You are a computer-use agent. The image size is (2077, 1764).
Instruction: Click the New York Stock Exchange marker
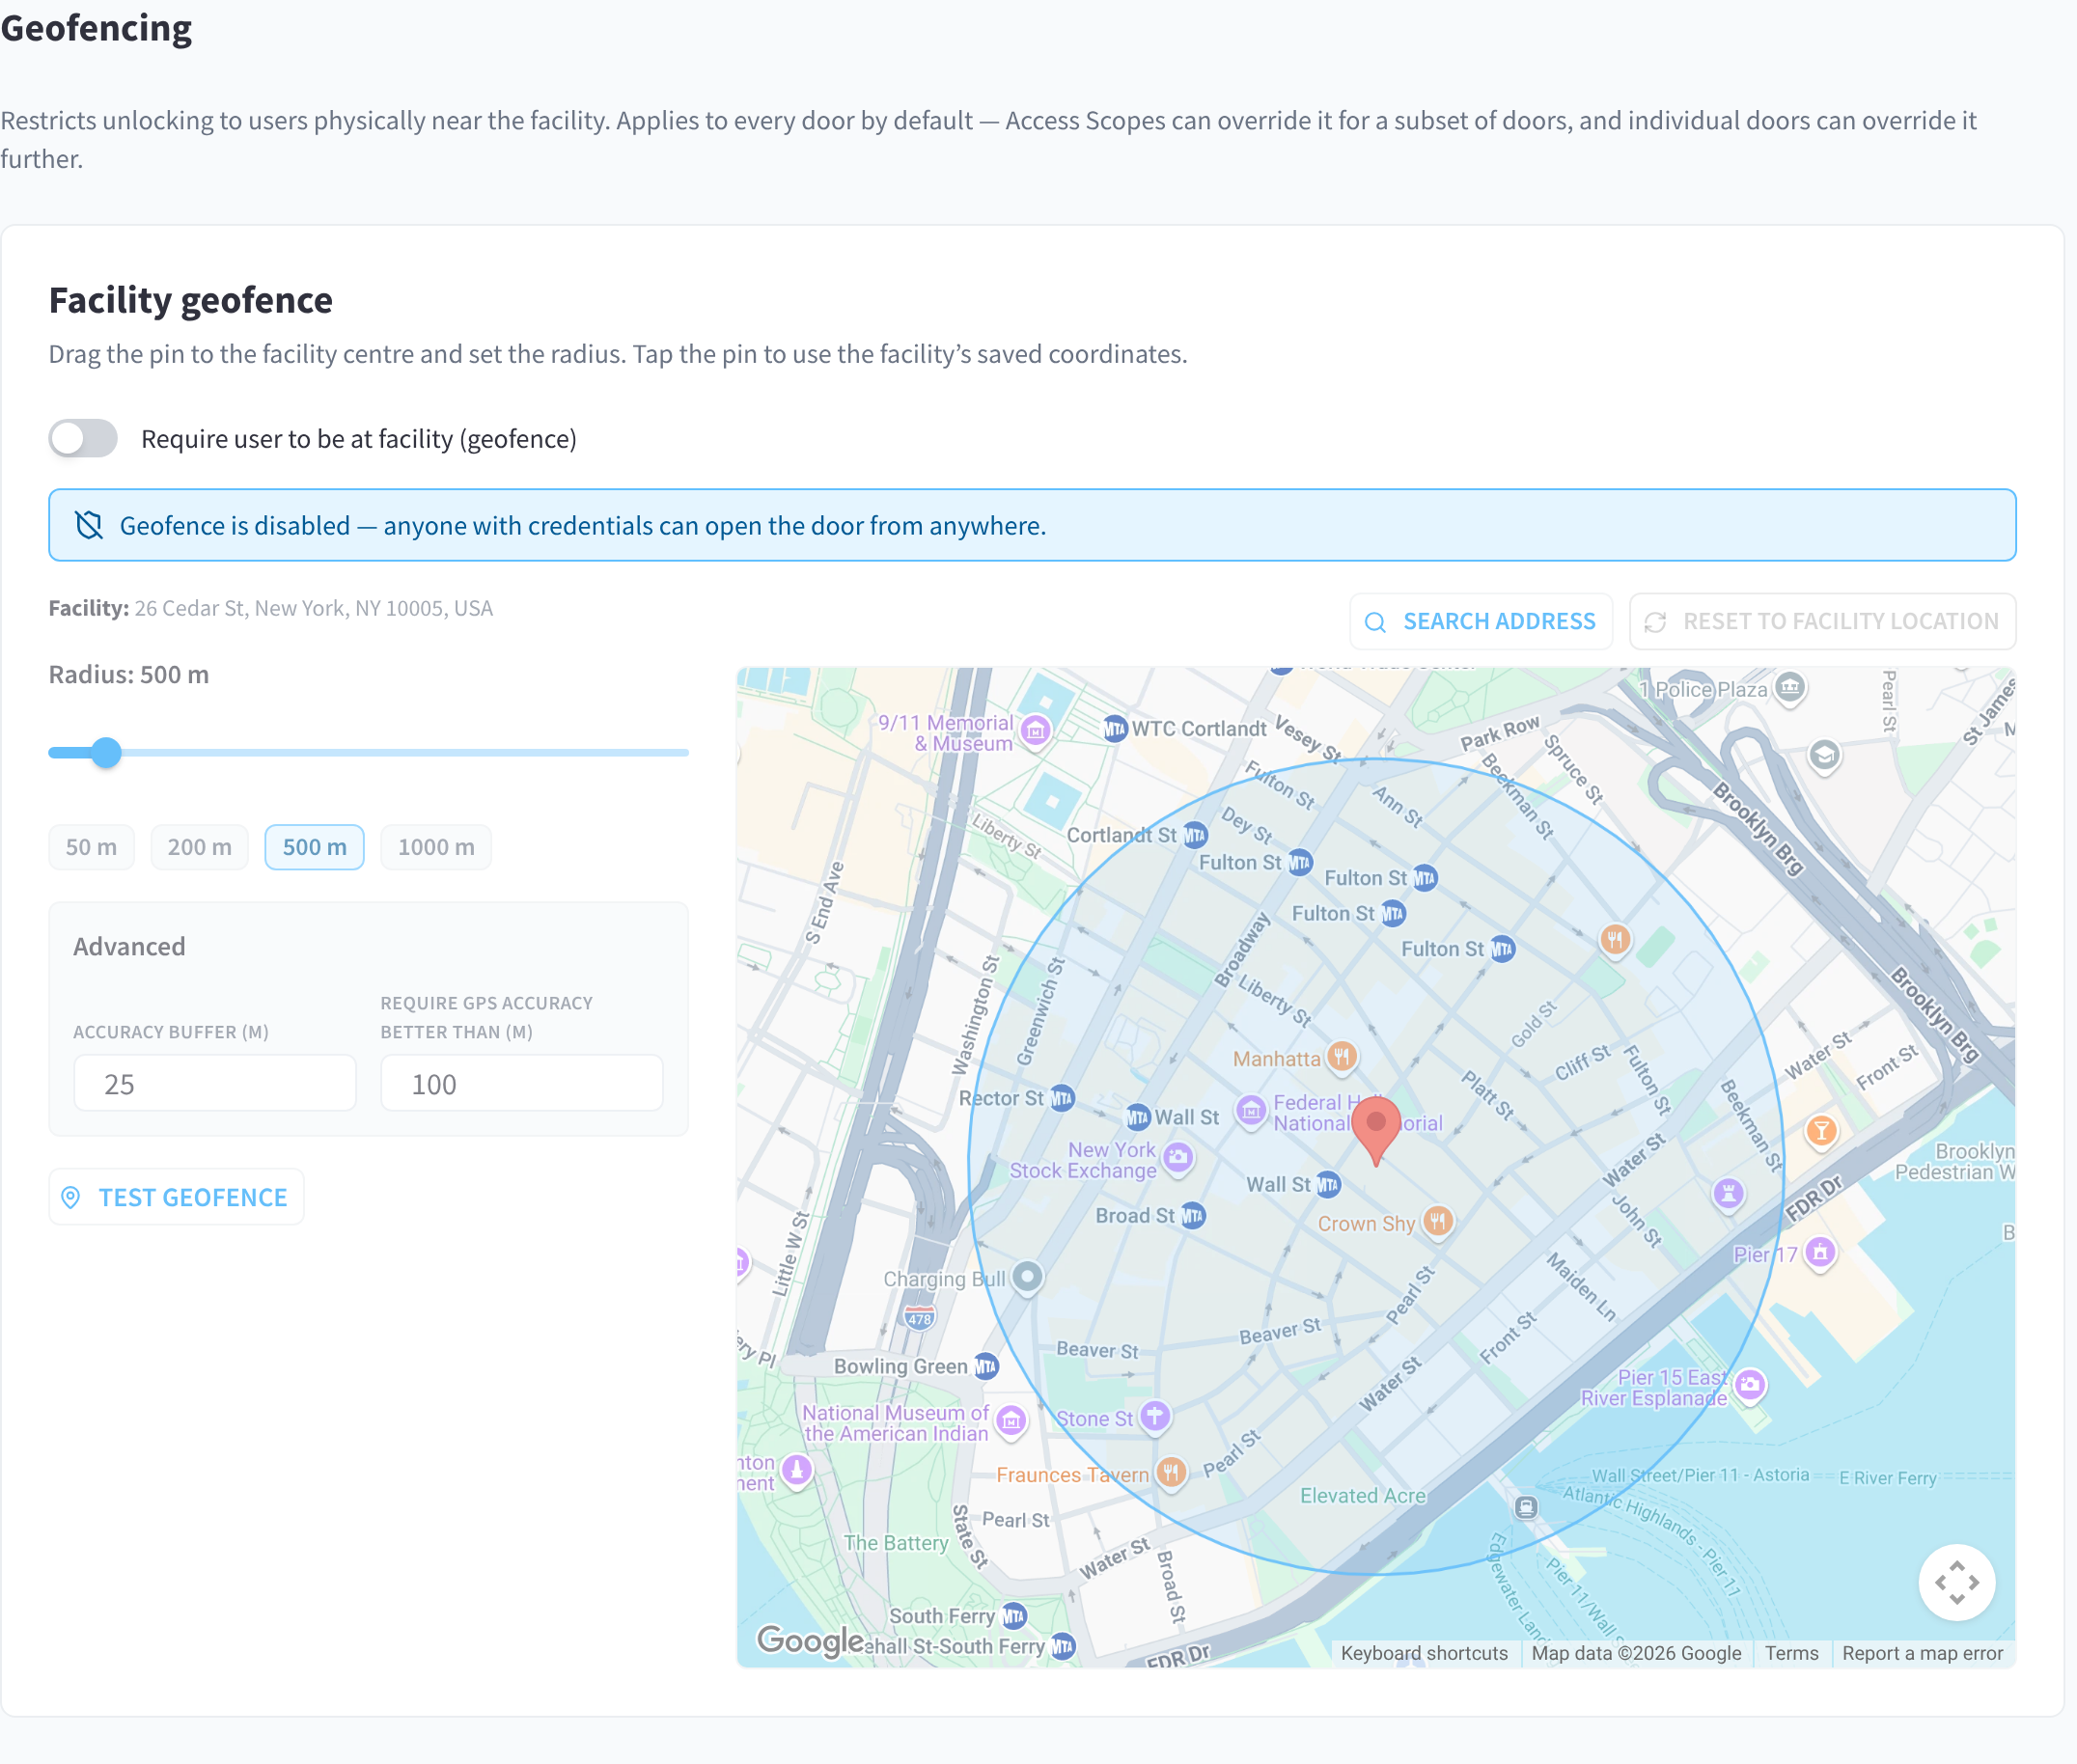(1179, 1158)
